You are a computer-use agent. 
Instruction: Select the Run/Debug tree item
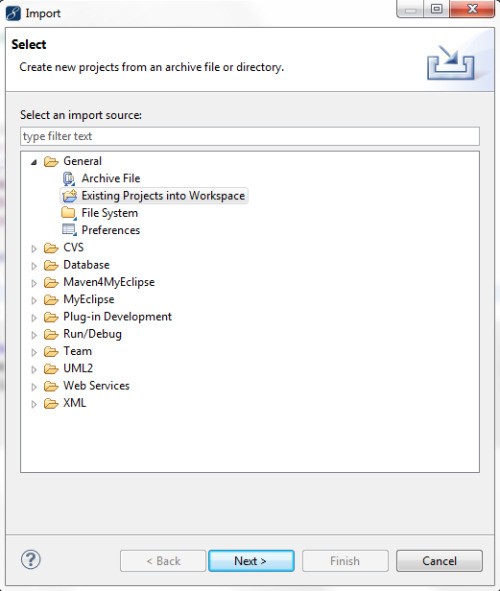pos(92,334)
